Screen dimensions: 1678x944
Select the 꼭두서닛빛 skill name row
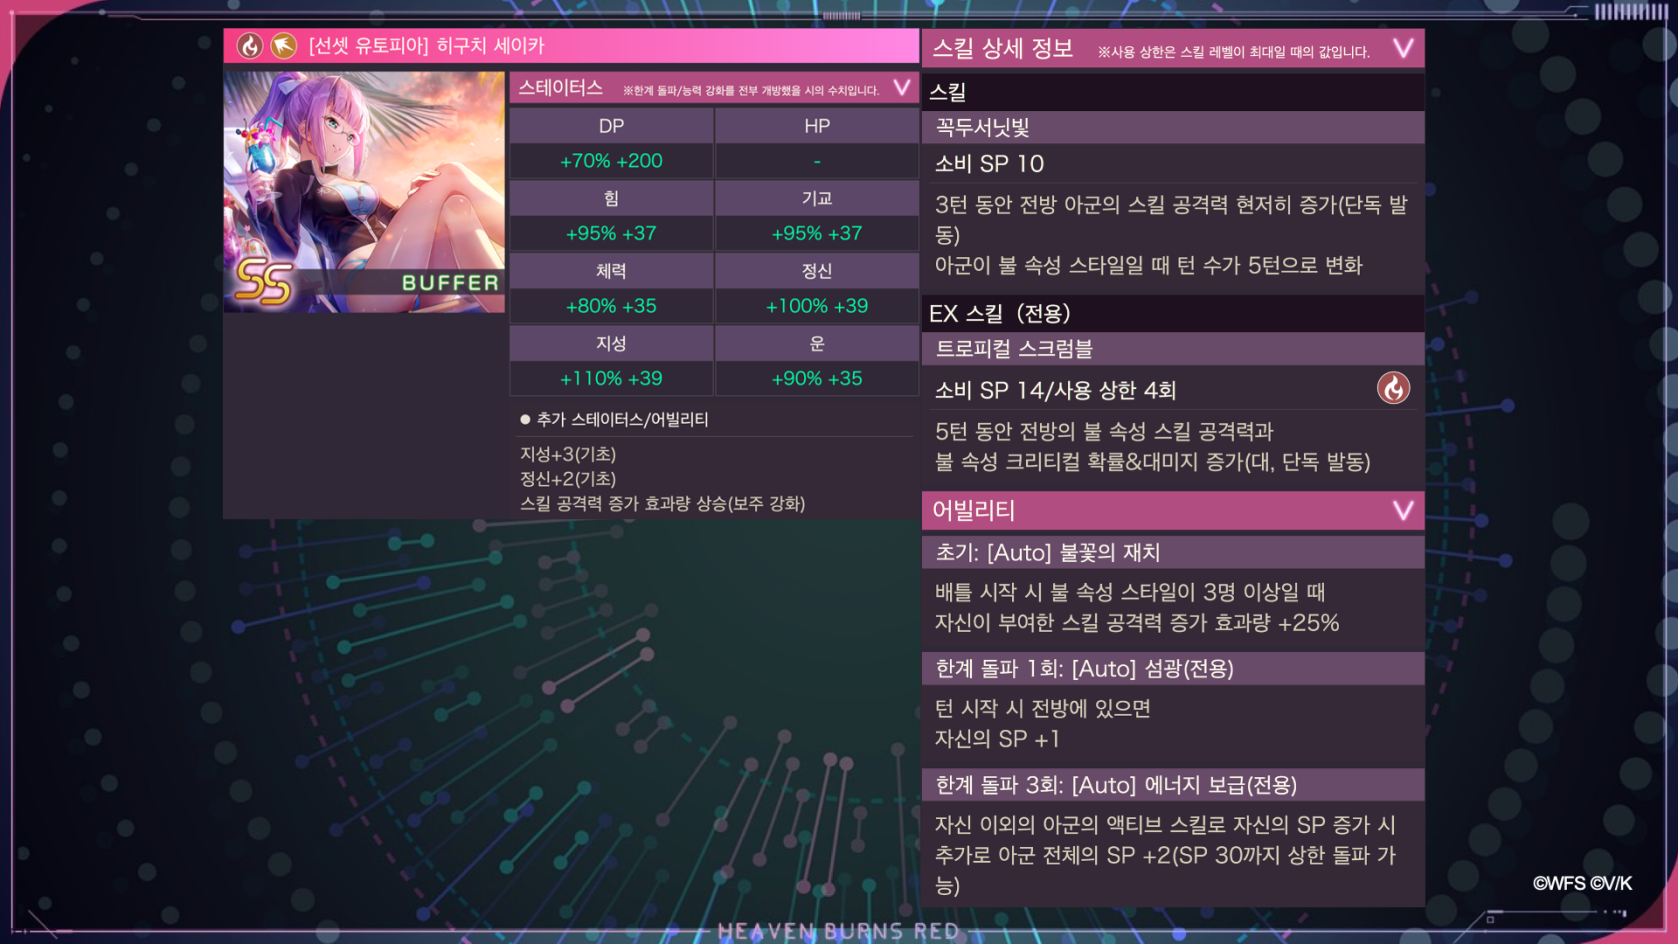[1173, 127]
